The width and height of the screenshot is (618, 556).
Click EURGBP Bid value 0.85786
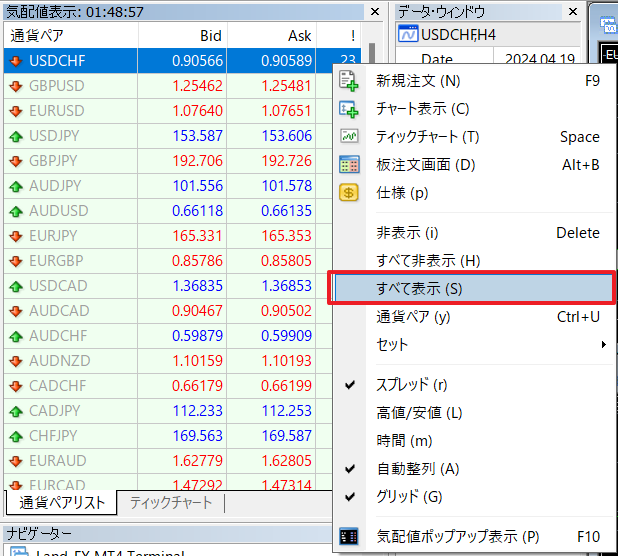(x=197, y=261)
